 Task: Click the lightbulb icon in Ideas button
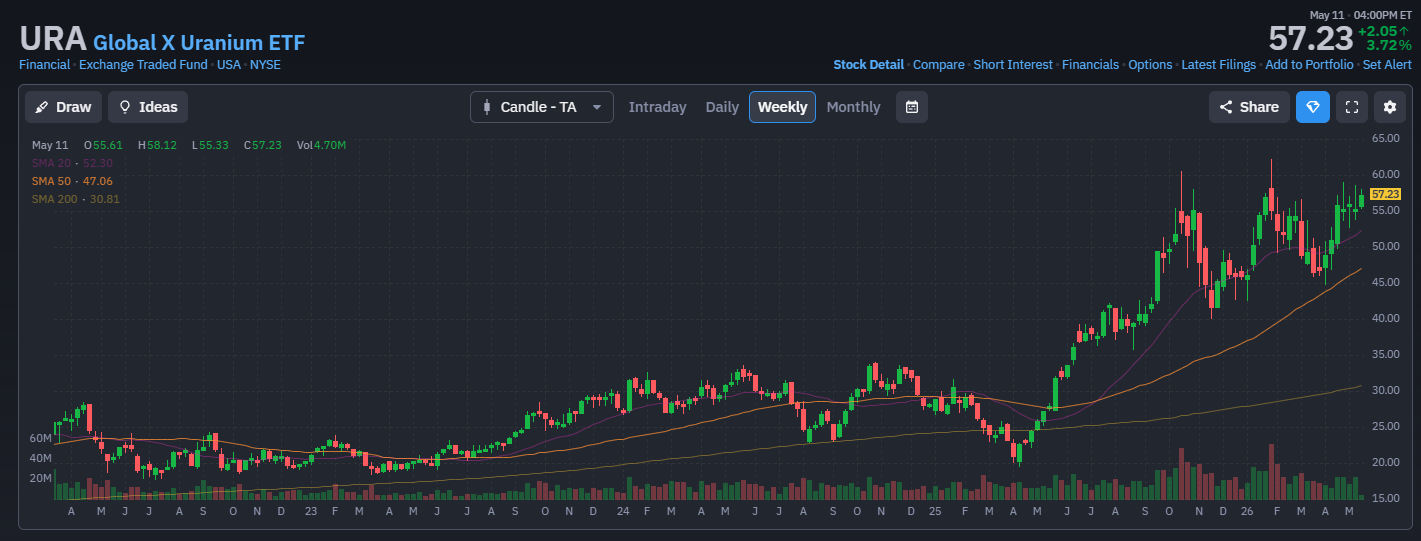125,107
